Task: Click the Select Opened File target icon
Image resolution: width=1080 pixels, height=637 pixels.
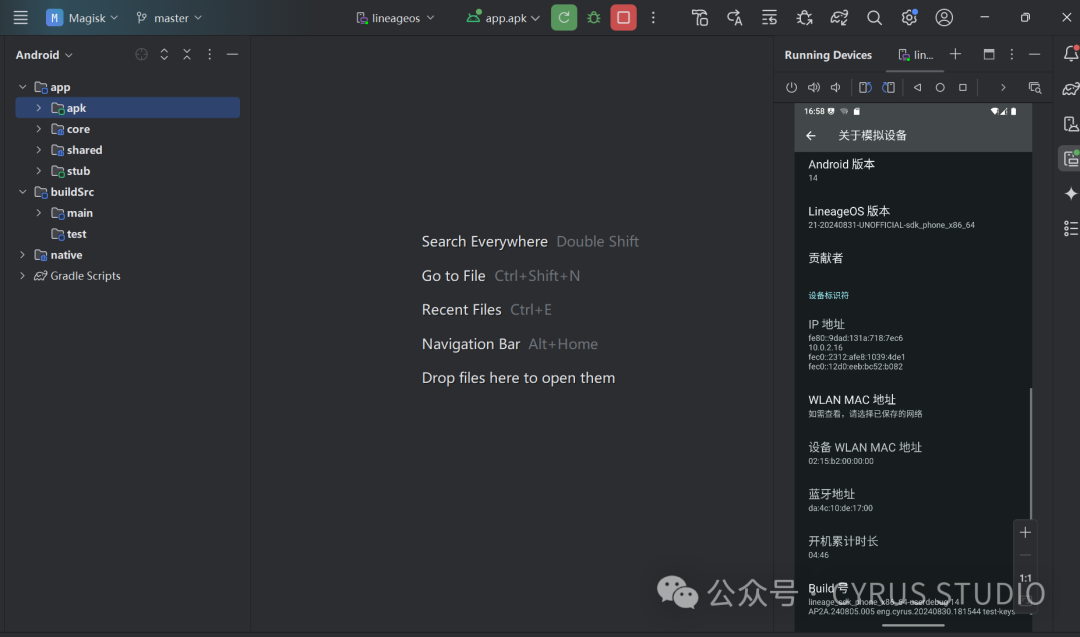Action: click(x=141, y=54)
